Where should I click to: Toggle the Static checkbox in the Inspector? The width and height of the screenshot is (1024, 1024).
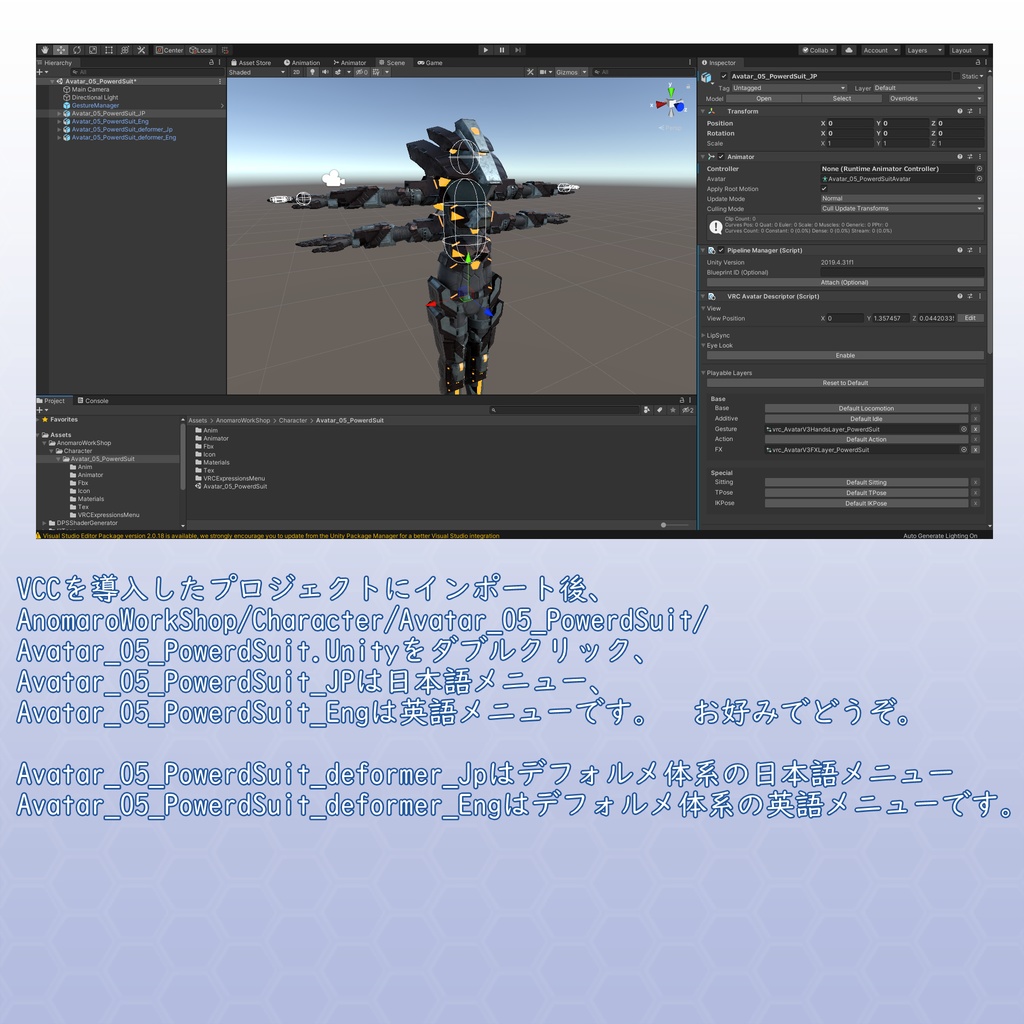pos(957,75)
